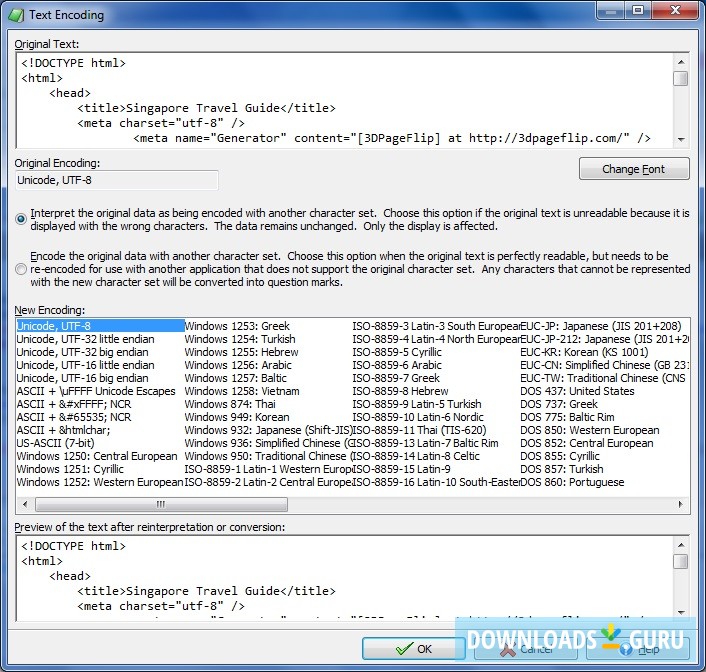Screen dimensions: 706x672
Task: Select DOS 437: United States
Action: [x=577, y=391]
